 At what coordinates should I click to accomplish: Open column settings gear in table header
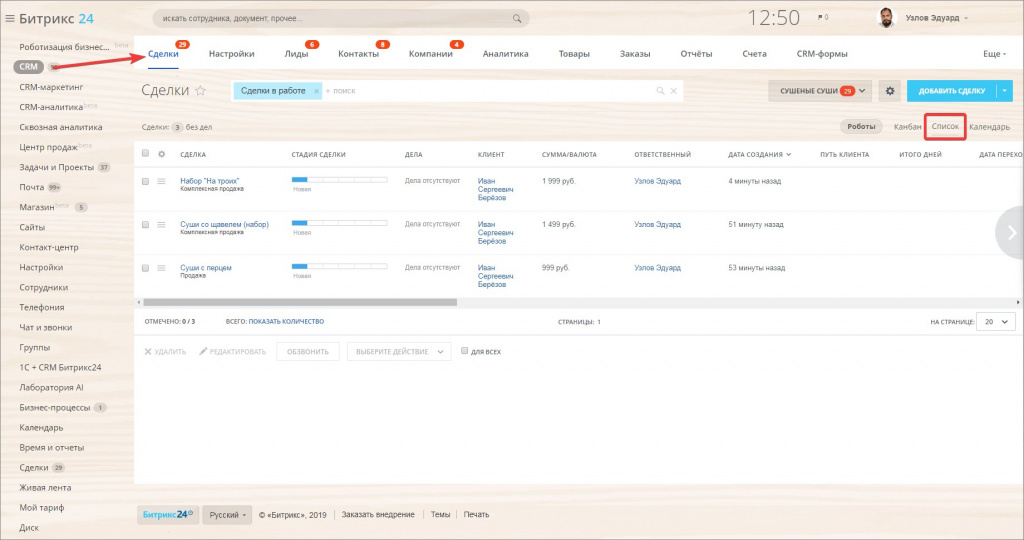tap(161, 154)
